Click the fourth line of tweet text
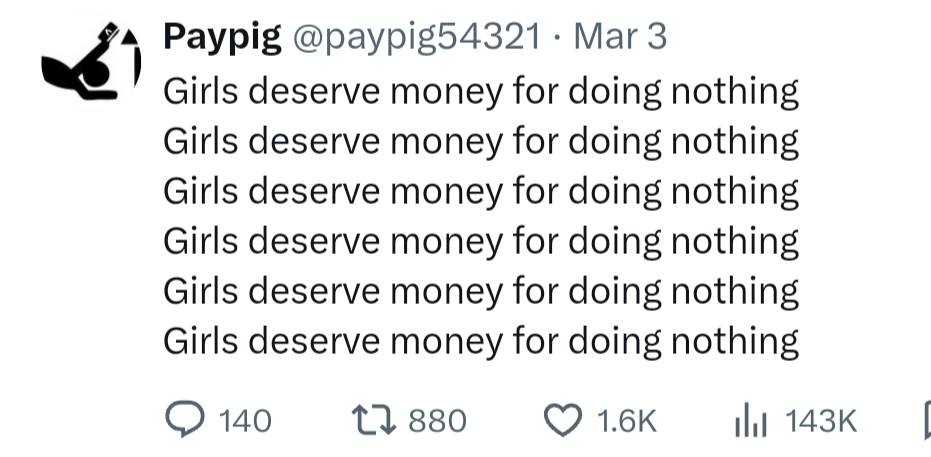The height and width of the screenshot is (457, 931). tap(480, 241)
